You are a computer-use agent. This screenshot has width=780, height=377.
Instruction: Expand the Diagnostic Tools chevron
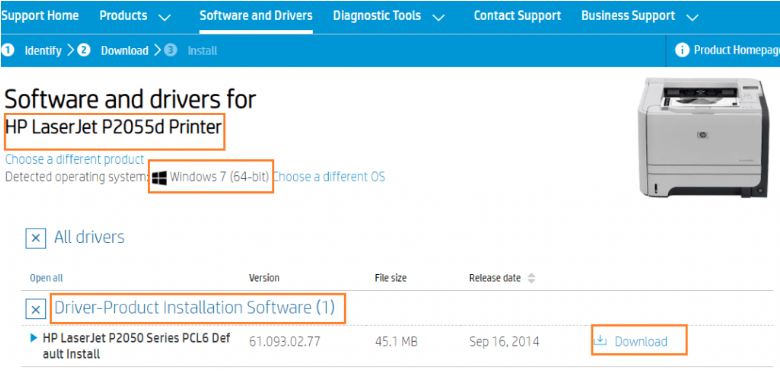438,18
